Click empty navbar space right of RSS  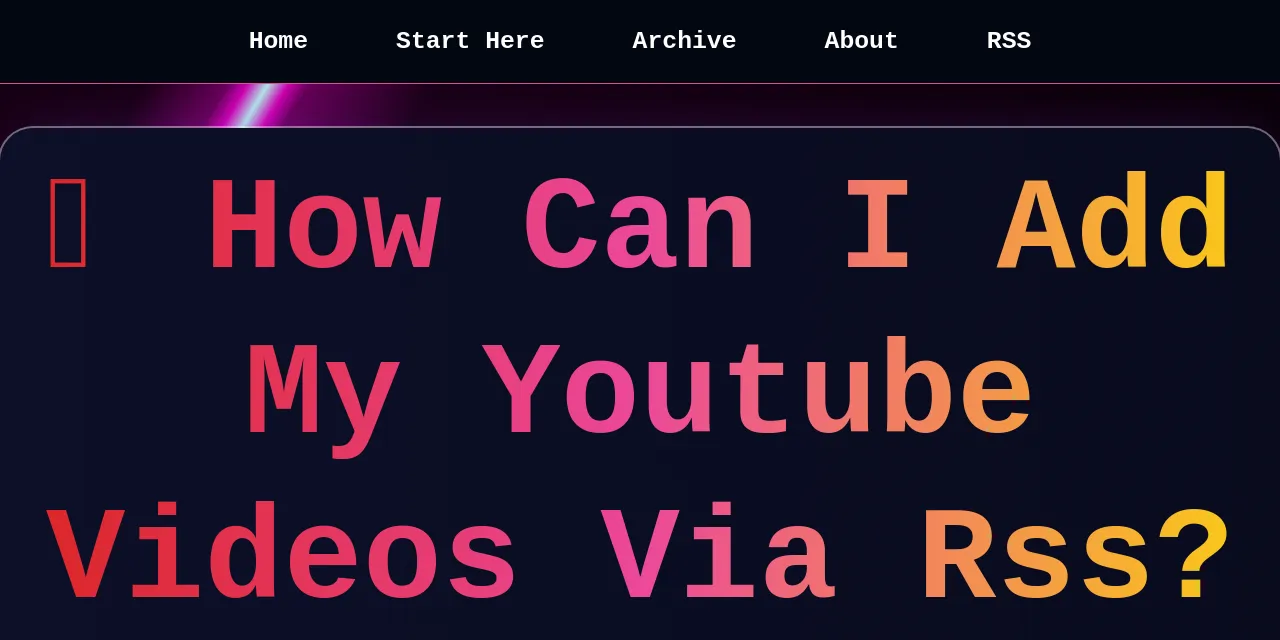pyautogui.click(x=1150, y=41)
